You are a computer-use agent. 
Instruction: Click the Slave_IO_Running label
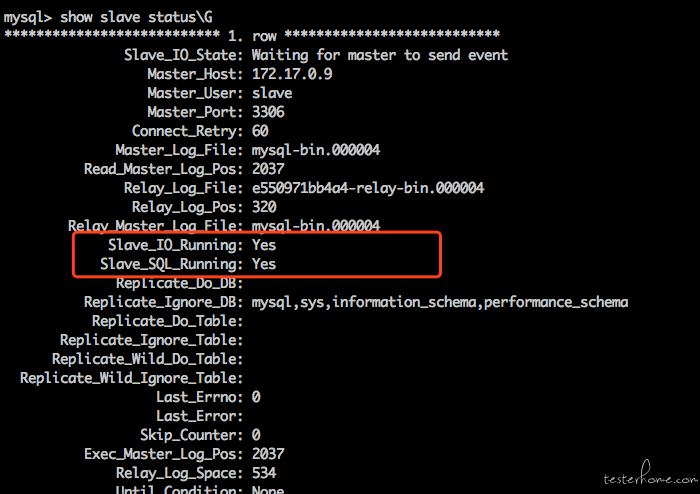[175, 245]
